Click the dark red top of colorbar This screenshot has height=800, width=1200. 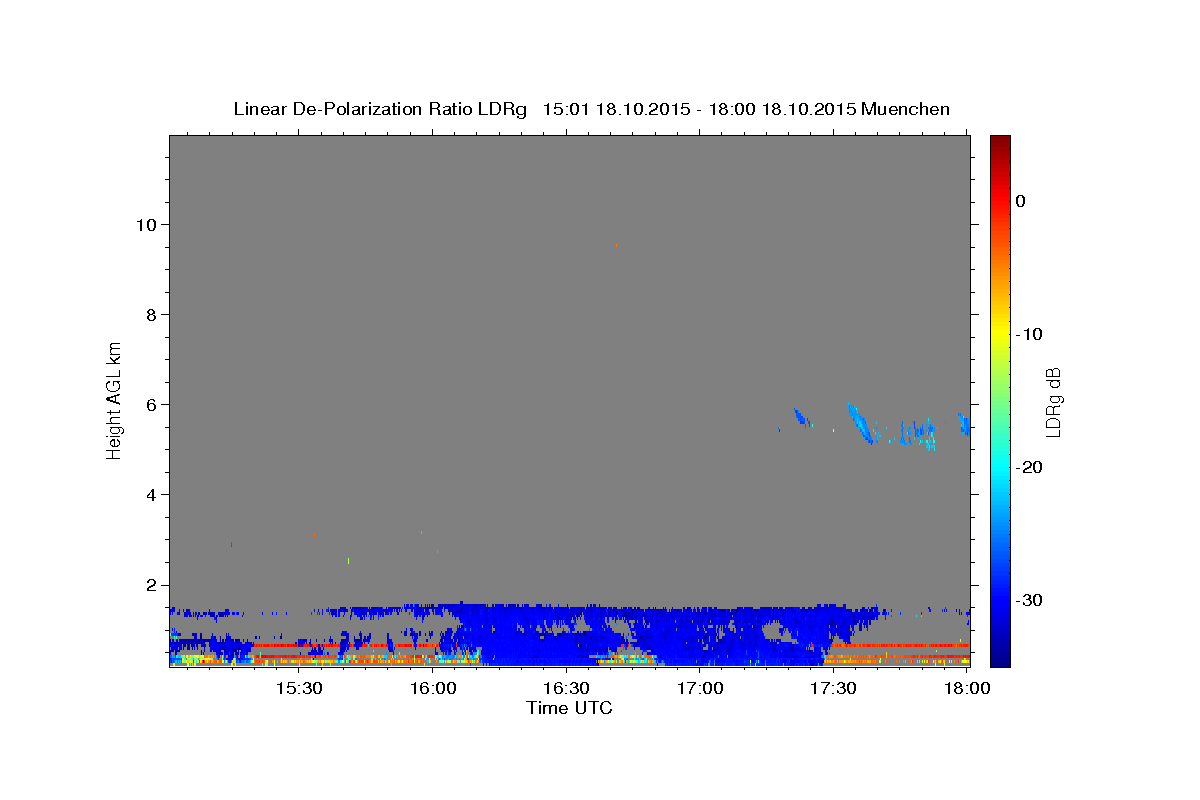pyautogui.click(x=1000, y=142)
